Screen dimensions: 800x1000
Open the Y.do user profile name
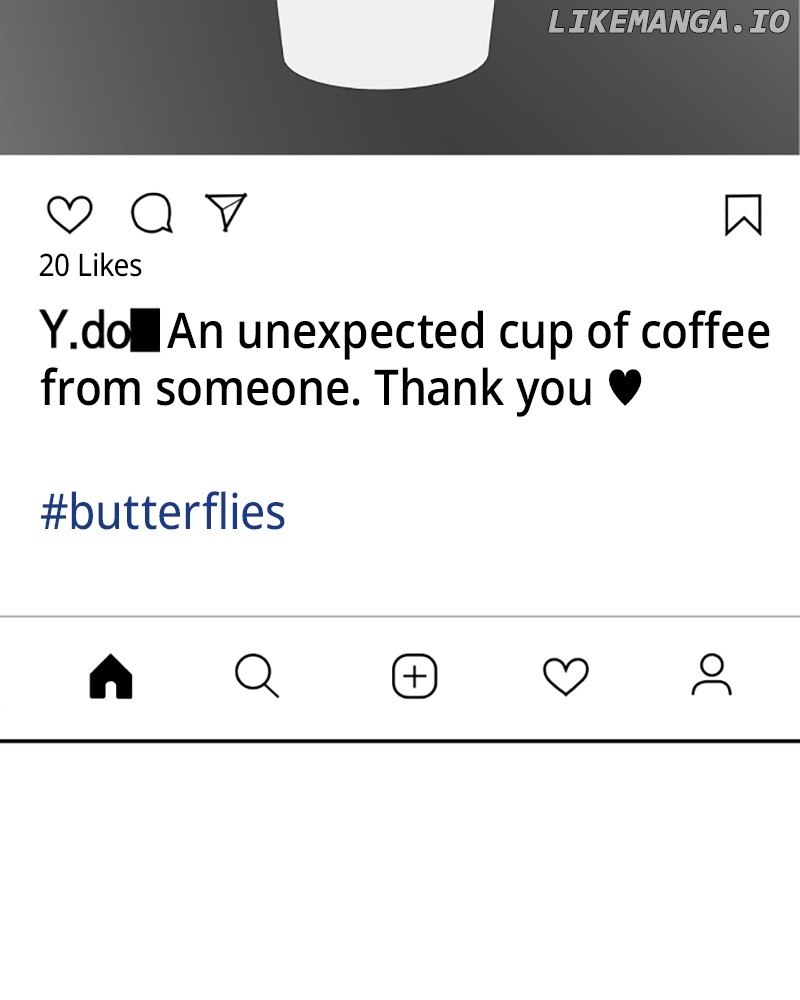[84, 332]
